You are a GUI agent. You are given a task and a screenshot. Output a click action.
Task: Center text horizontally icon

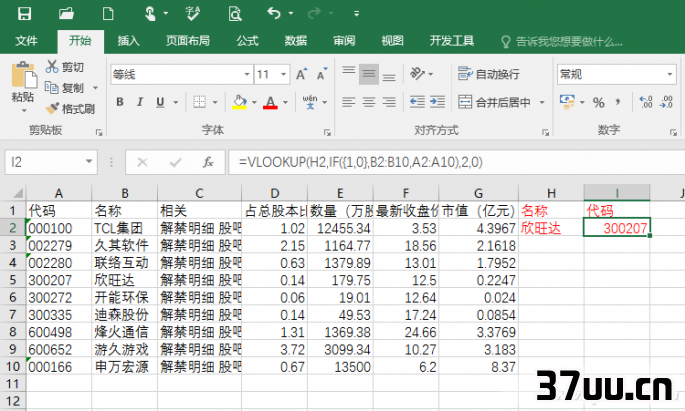[369, 102]
